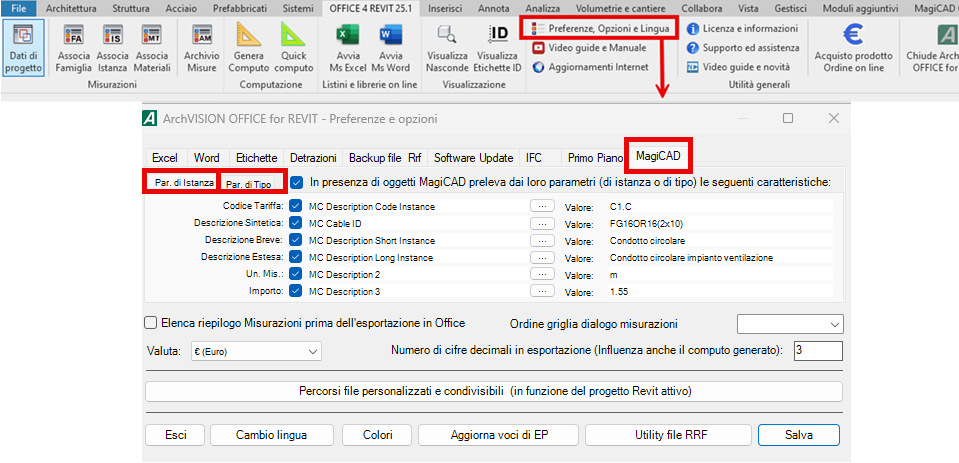Open Video guide e novità

738,67
